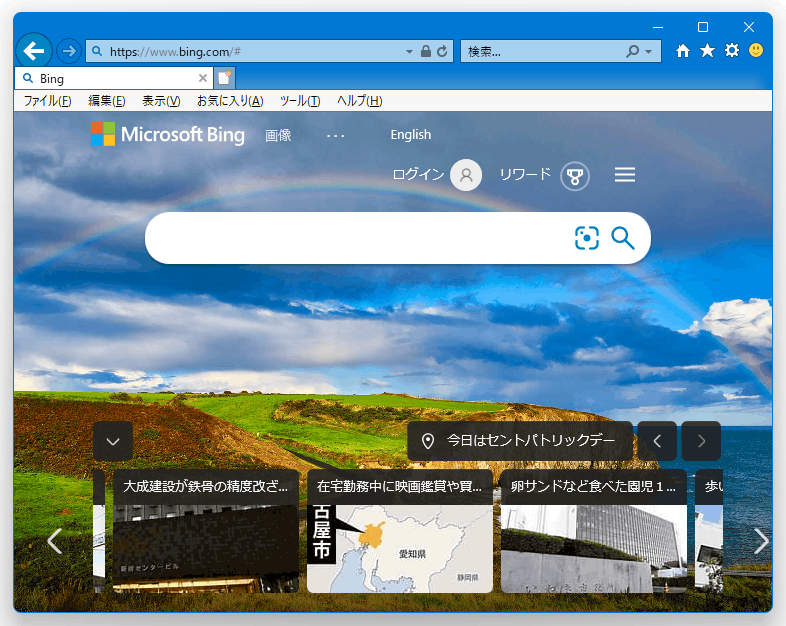Click the Bing search magnifier button
Screen dimensions: 786x626
tap(623, 238)
